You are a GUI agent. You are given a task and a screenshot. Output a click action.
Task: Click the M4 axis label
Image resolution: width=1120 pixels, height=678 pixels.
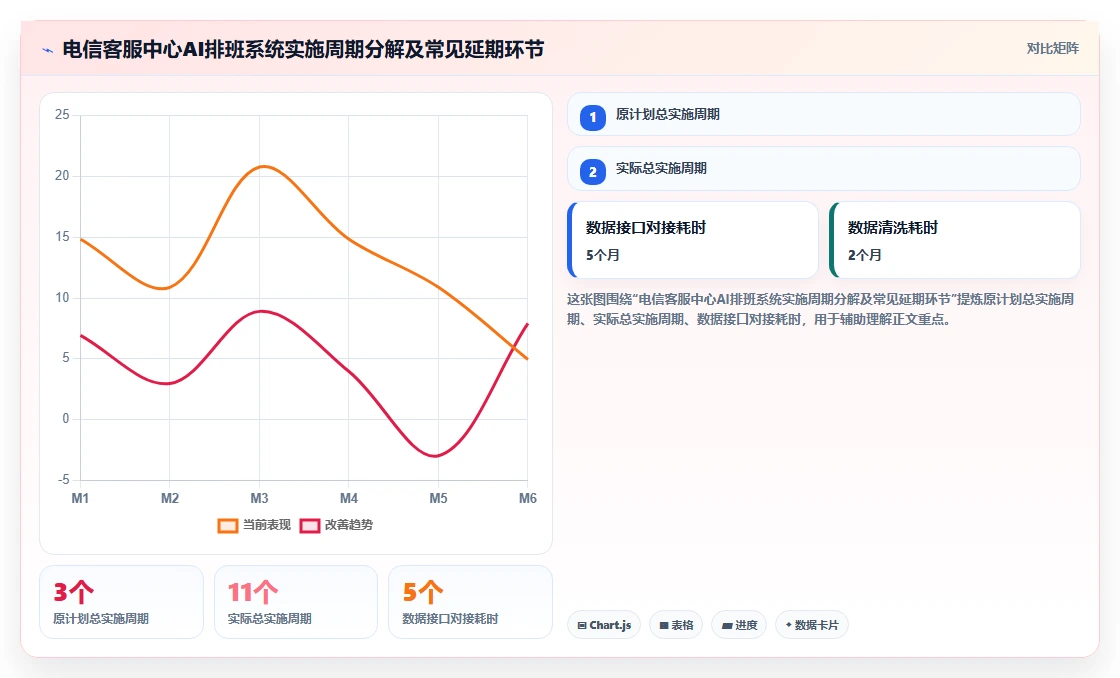[349, 499]
